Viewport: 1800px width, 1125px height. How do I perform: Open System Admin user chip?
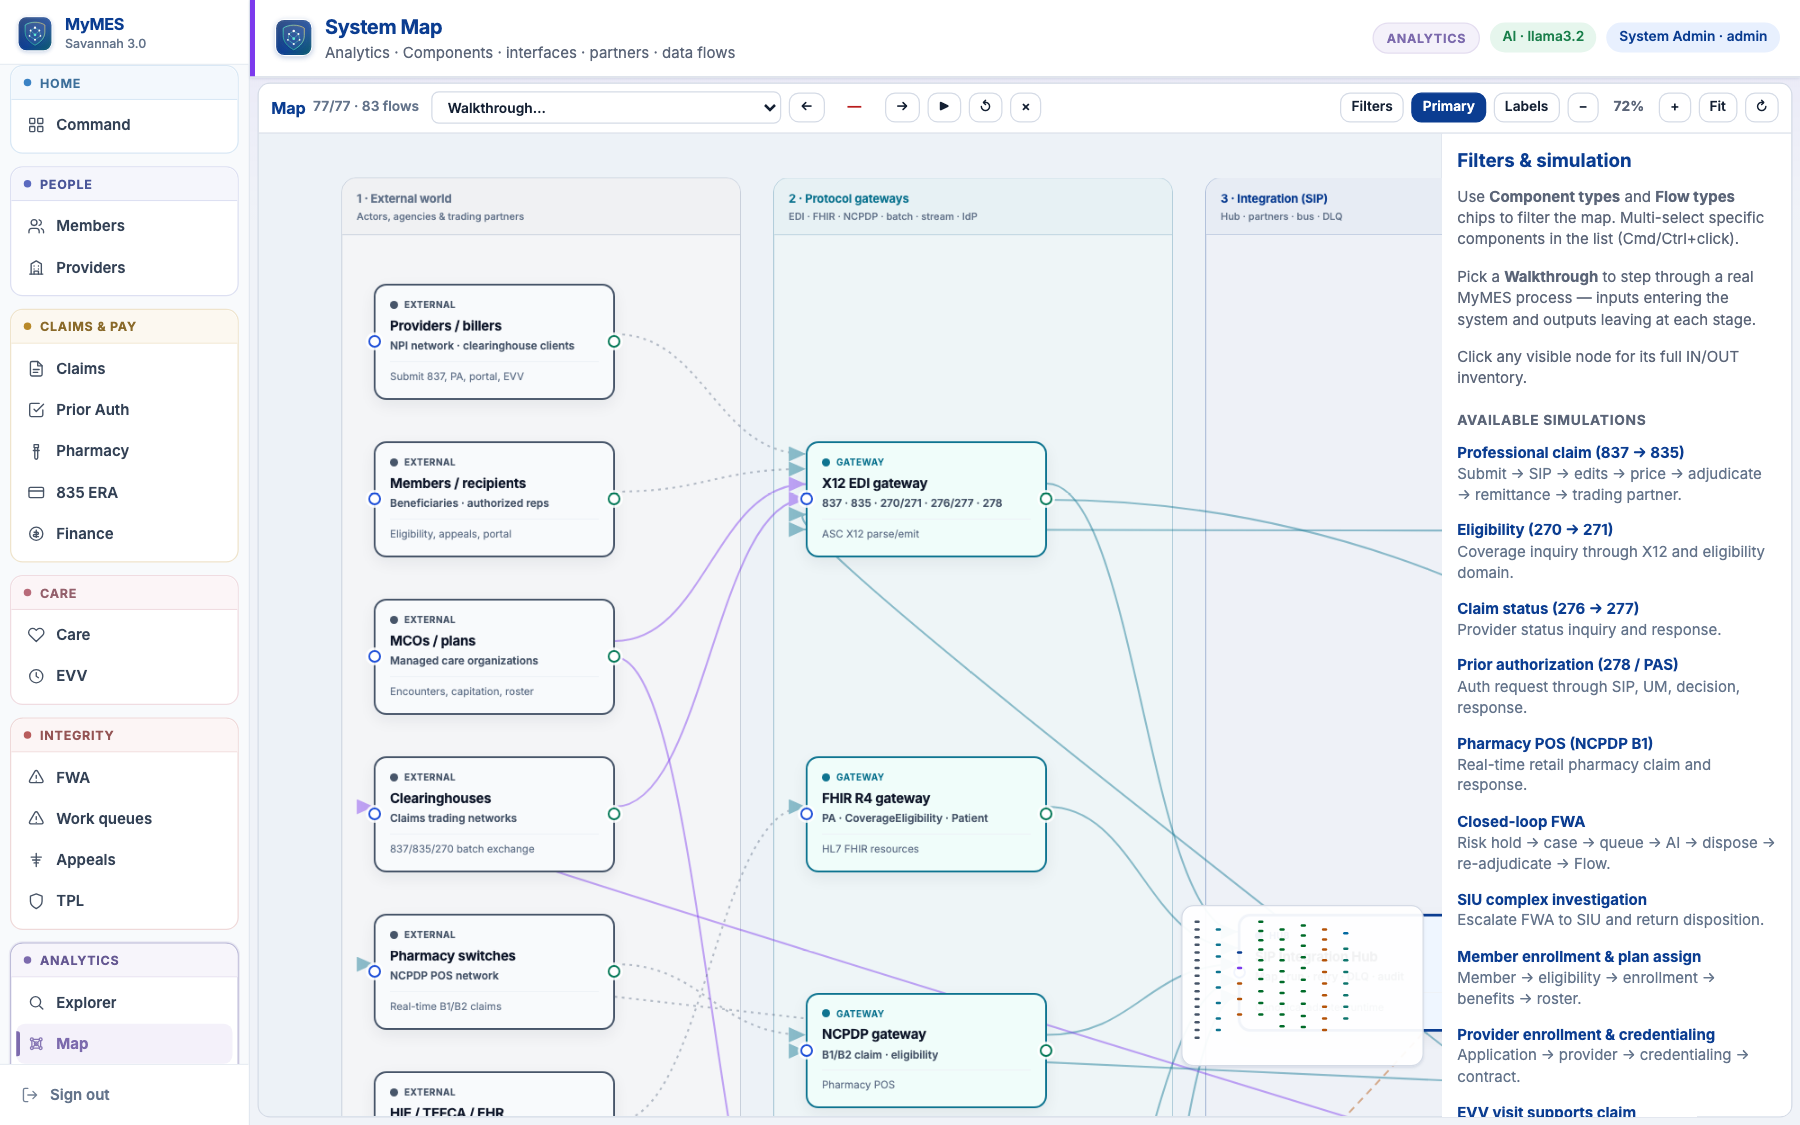(x=1693, y=37)
